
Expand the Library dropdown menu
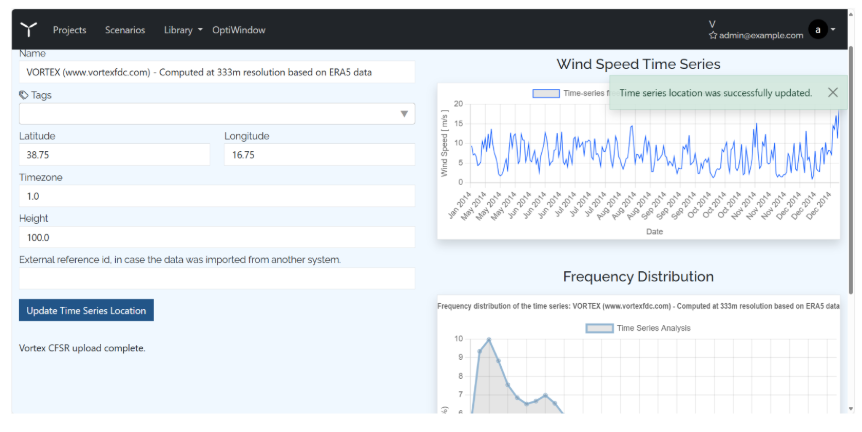[183, 30]
